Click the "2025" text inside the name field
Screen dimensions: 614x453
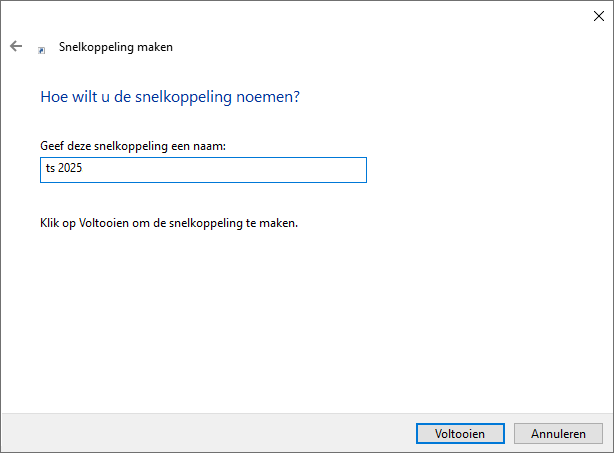72,170
